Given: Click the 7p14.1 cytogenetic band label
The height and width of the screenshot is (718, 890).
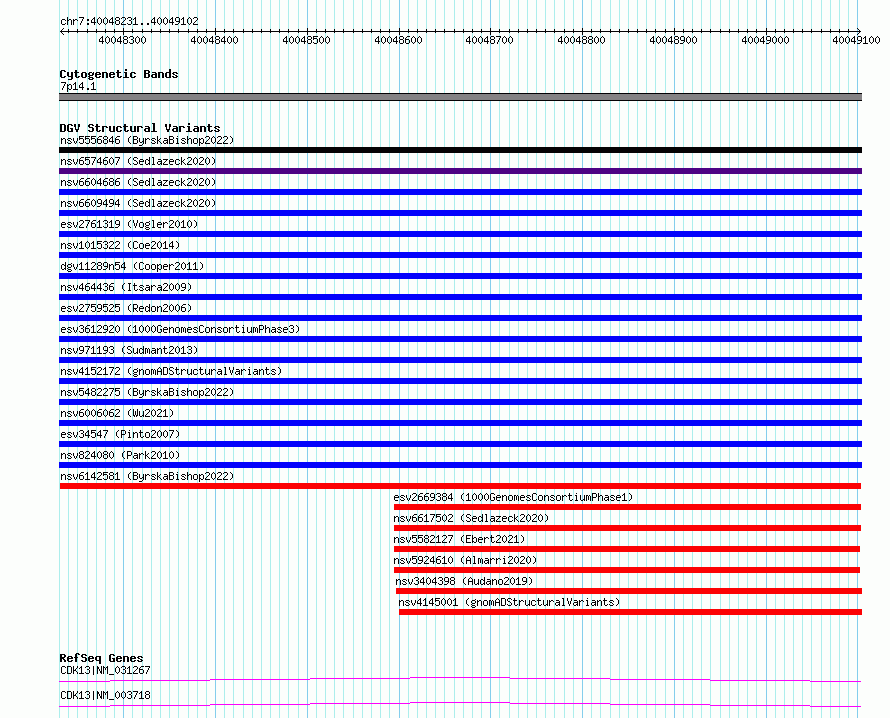Looking at the screenshot, I should pos(78,86).
